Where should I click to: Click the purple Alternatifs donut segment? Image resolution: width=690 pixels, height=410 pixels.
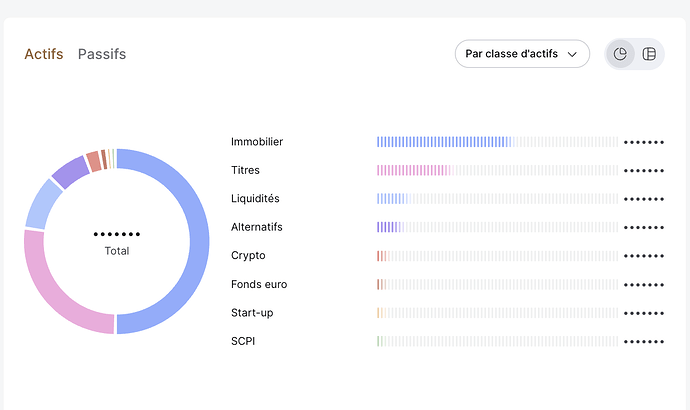[70, 172]
